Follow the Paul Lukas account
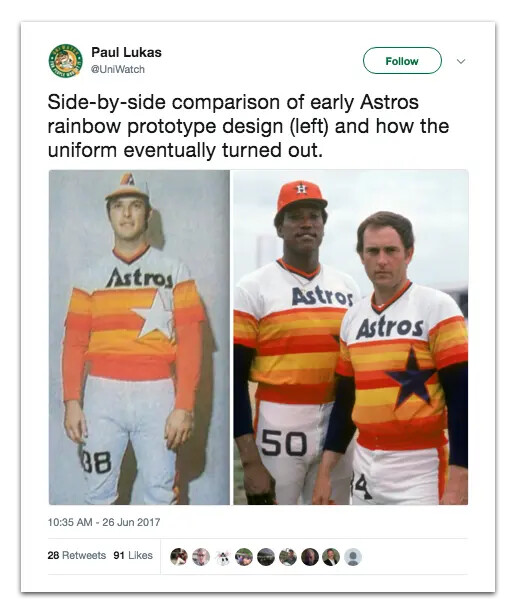Image resolution: width=515 pixels, height=615 pixels. click(402, 61)
